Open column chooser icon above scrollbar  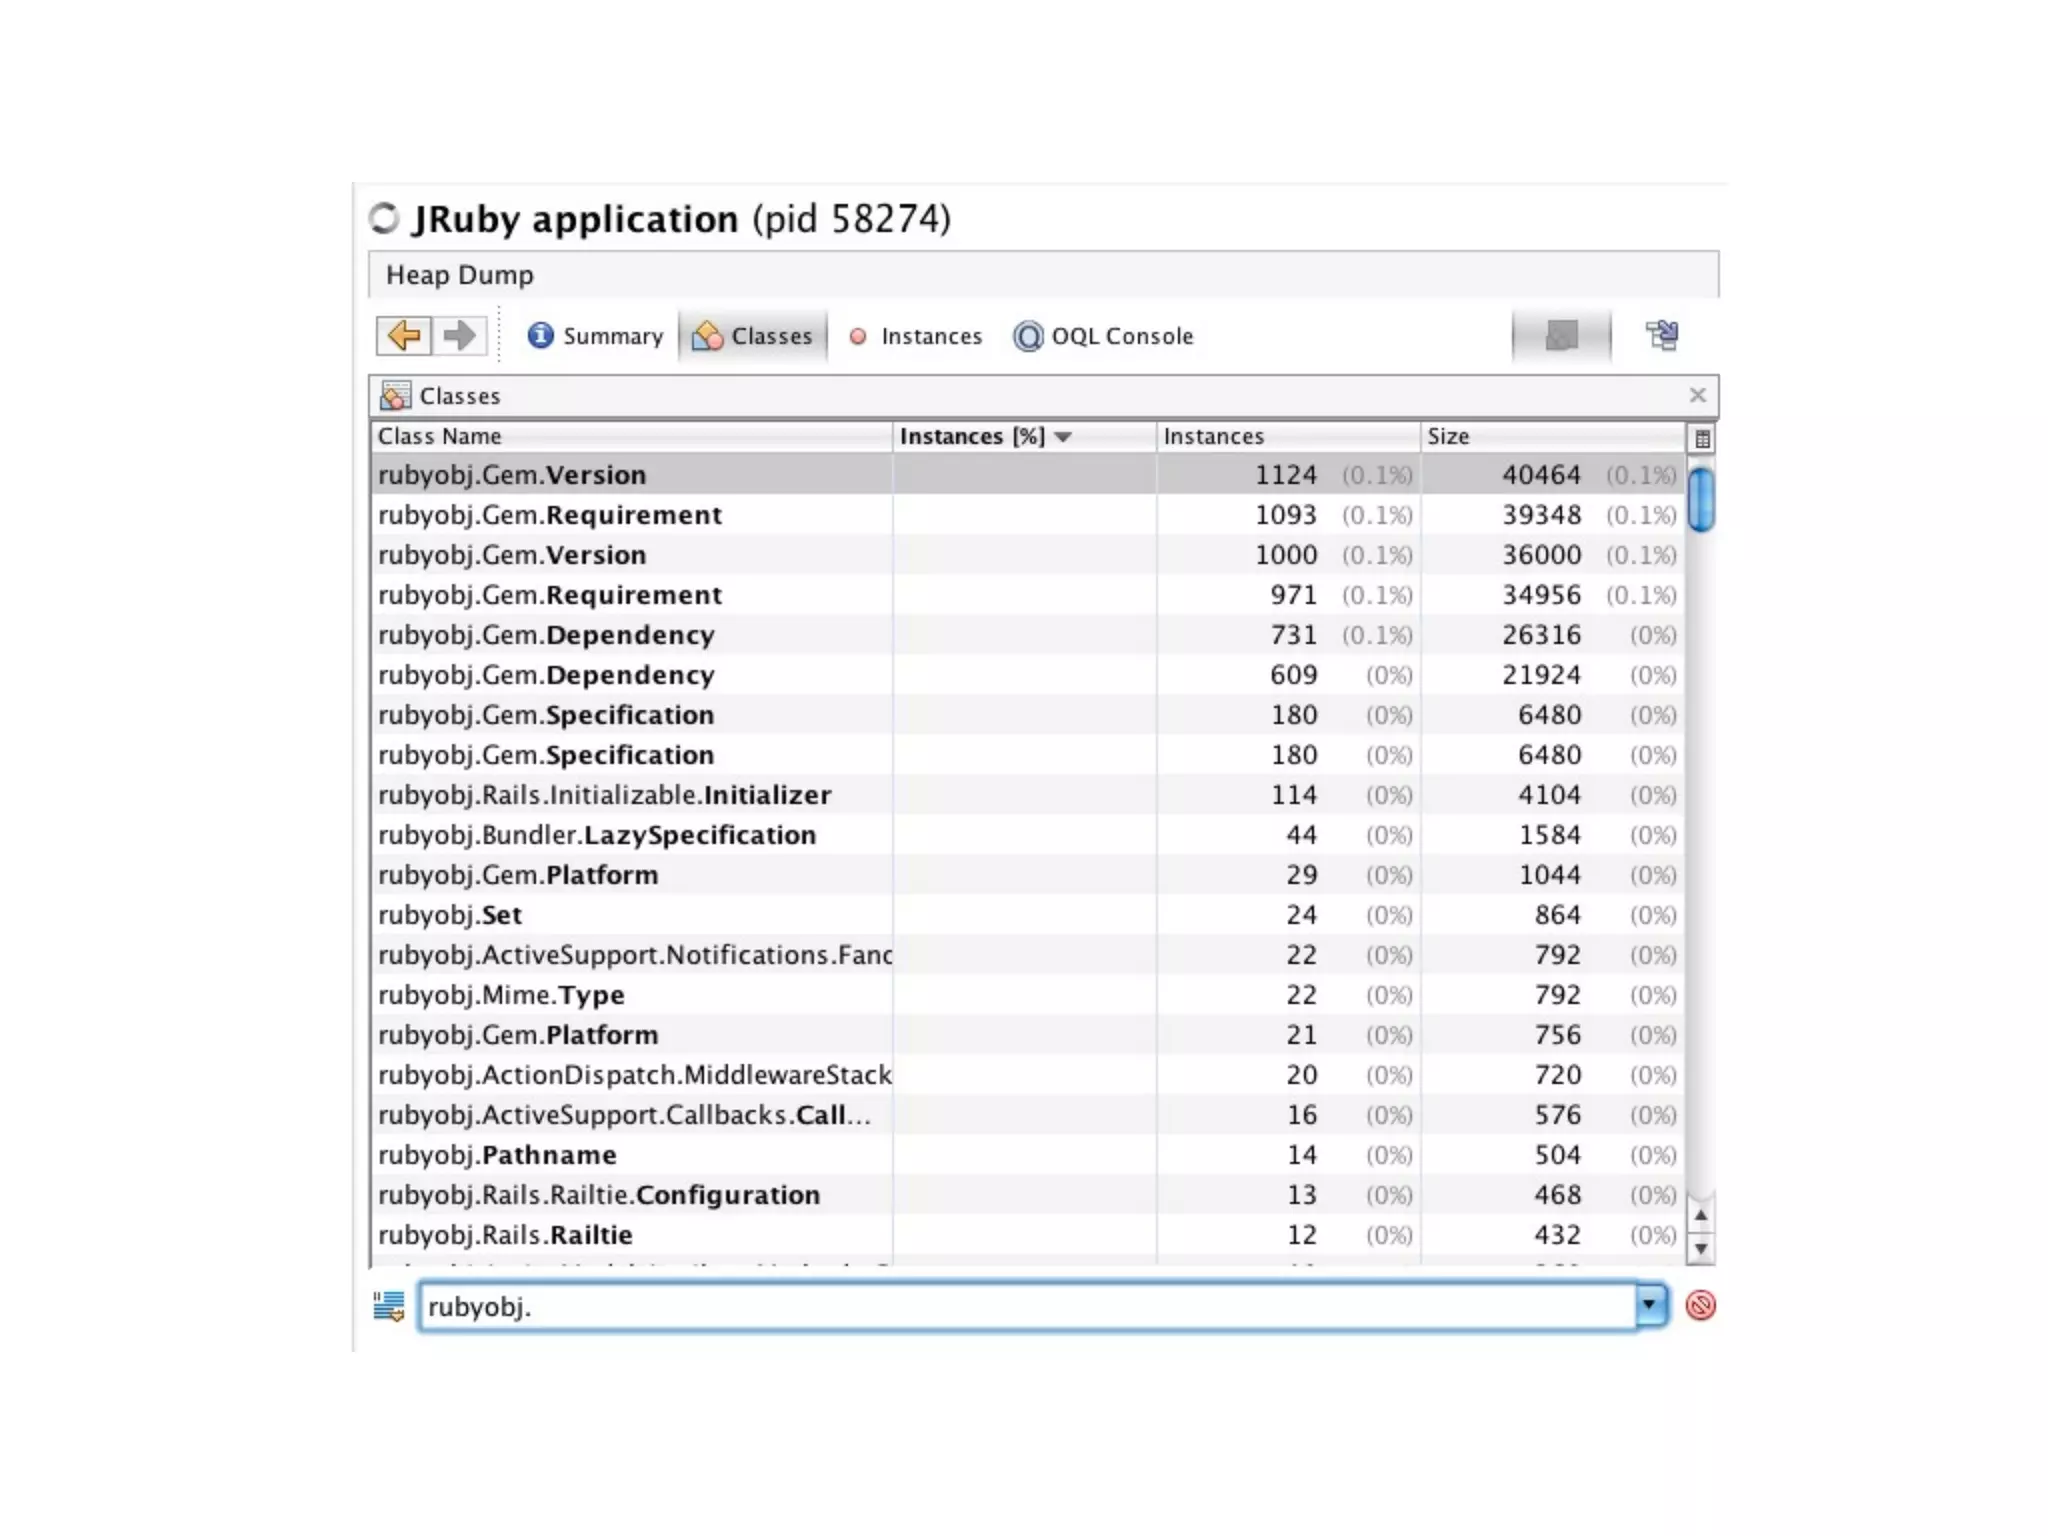click(1702, 438)
